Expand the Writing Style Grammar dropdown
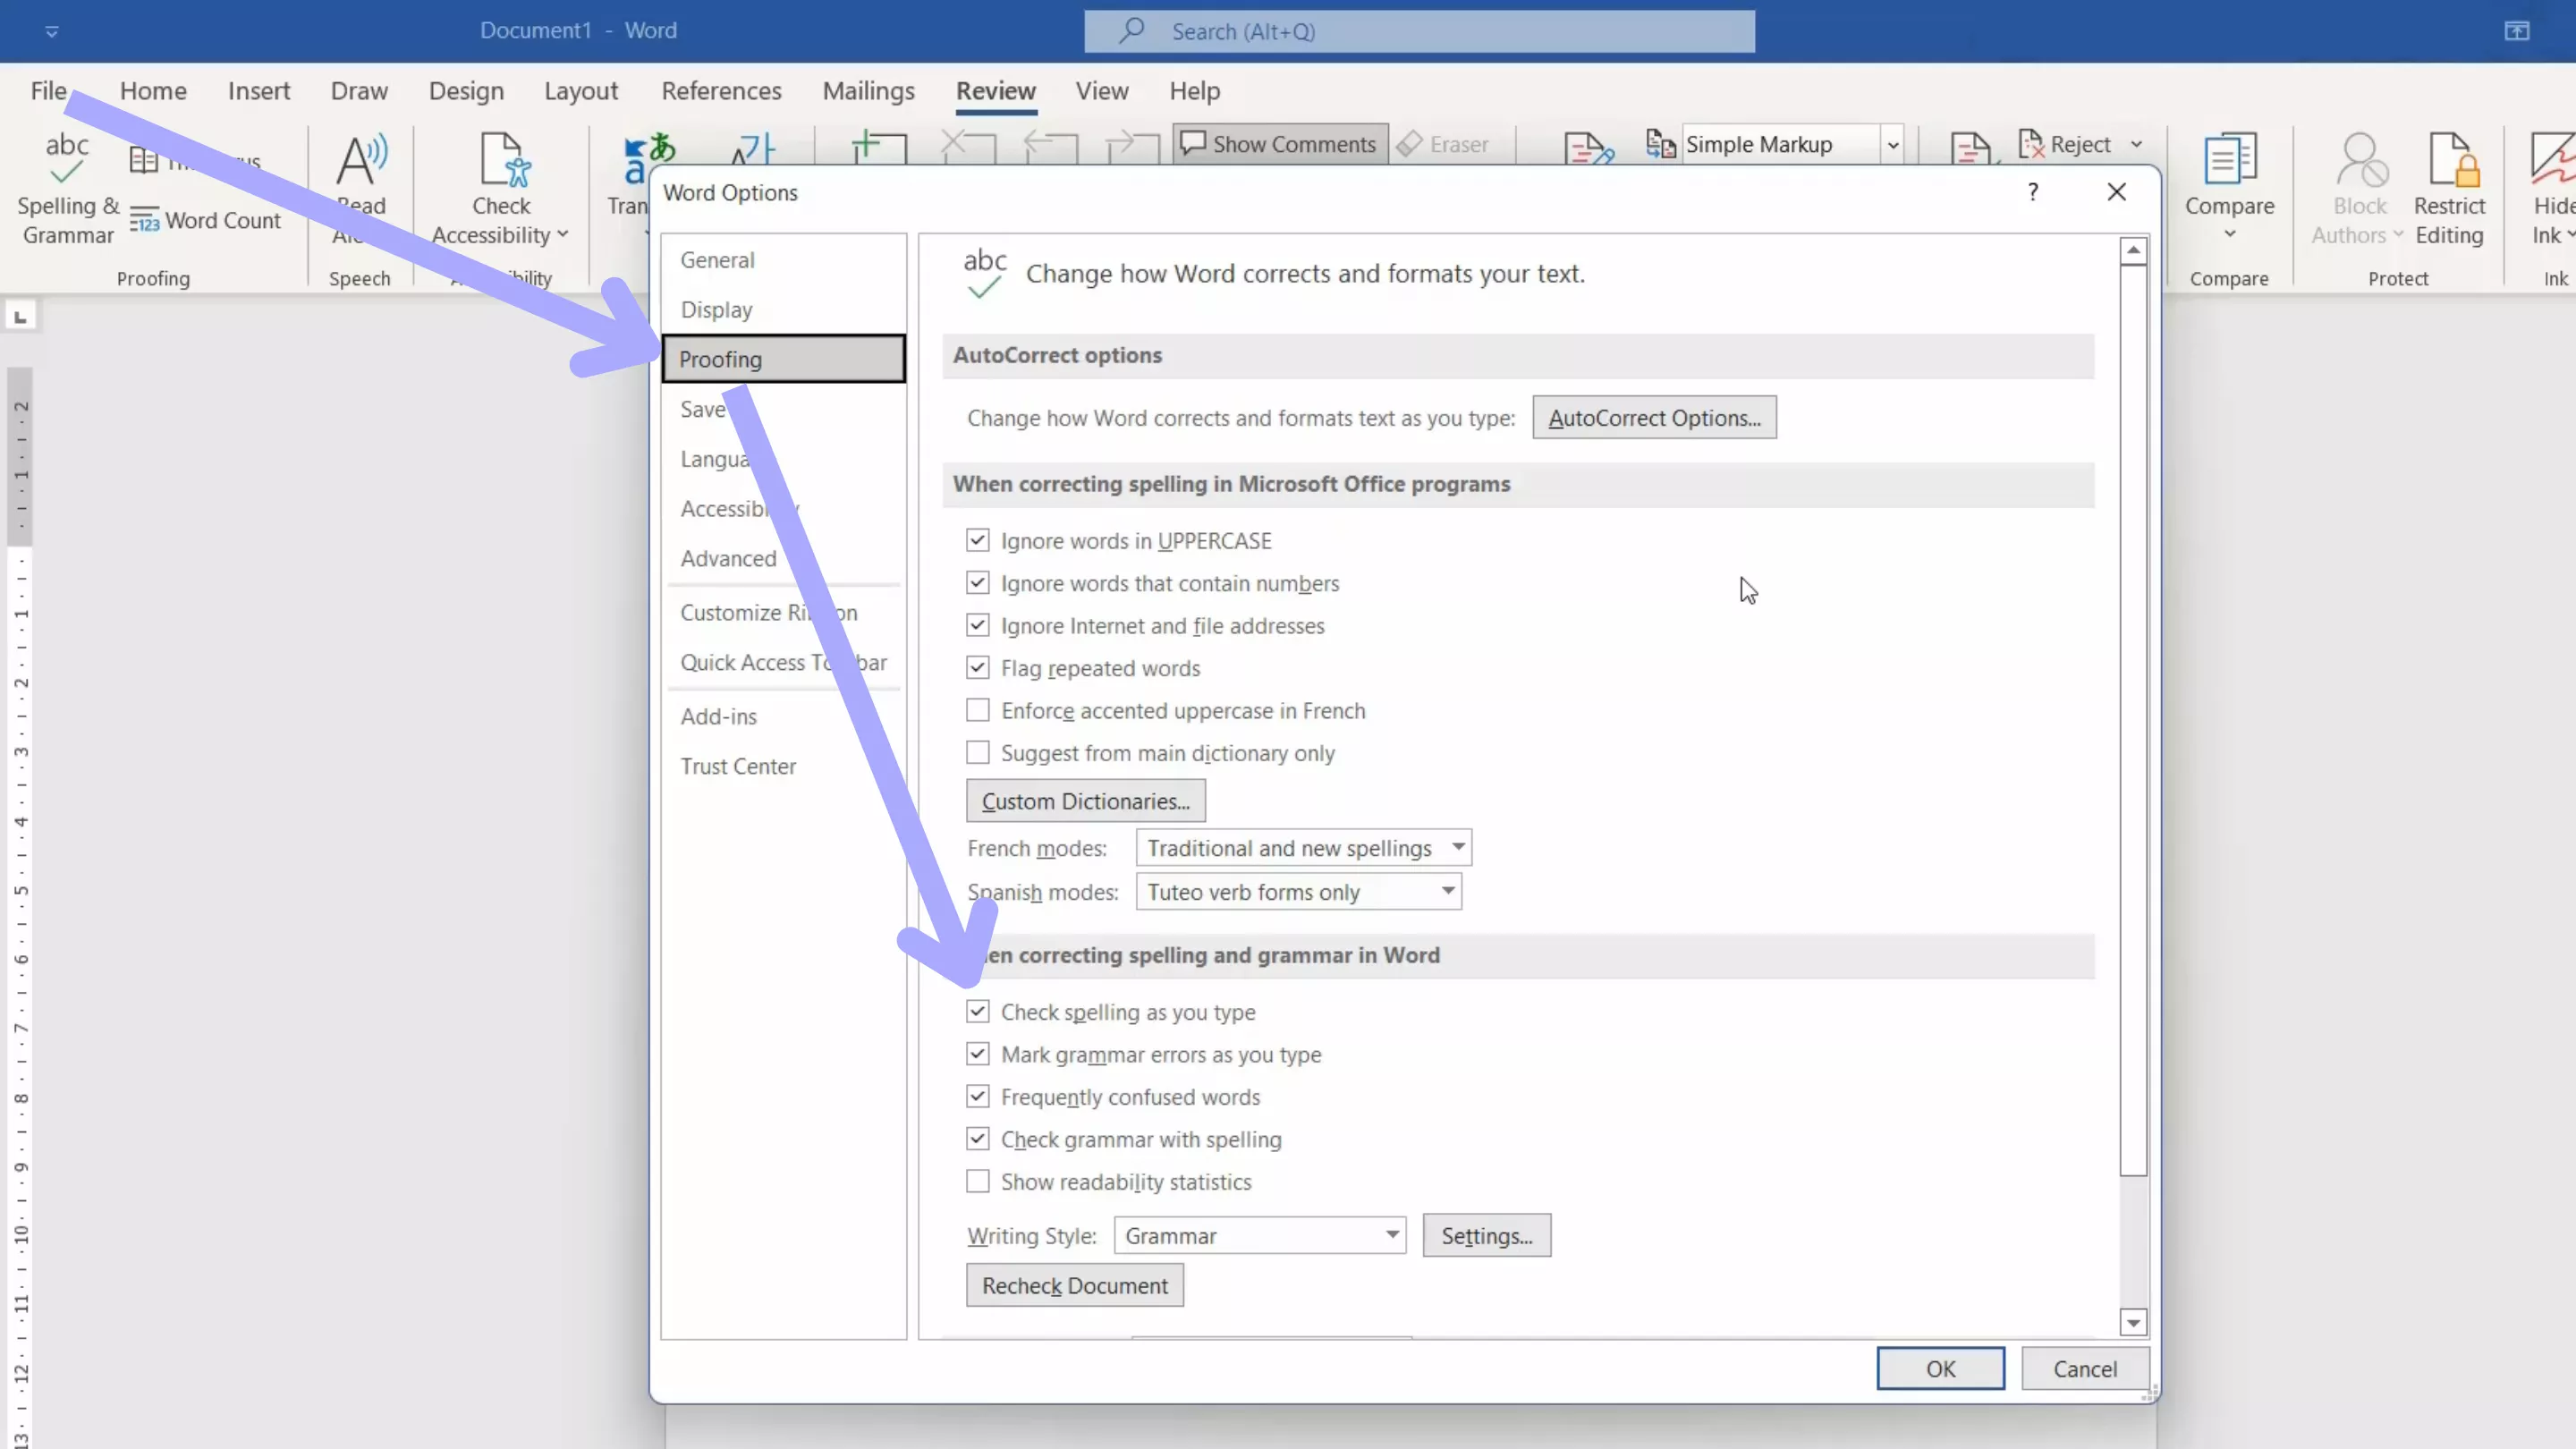The width and height of the screenshot is (2576, 1449). (x=1391, y=1235)
